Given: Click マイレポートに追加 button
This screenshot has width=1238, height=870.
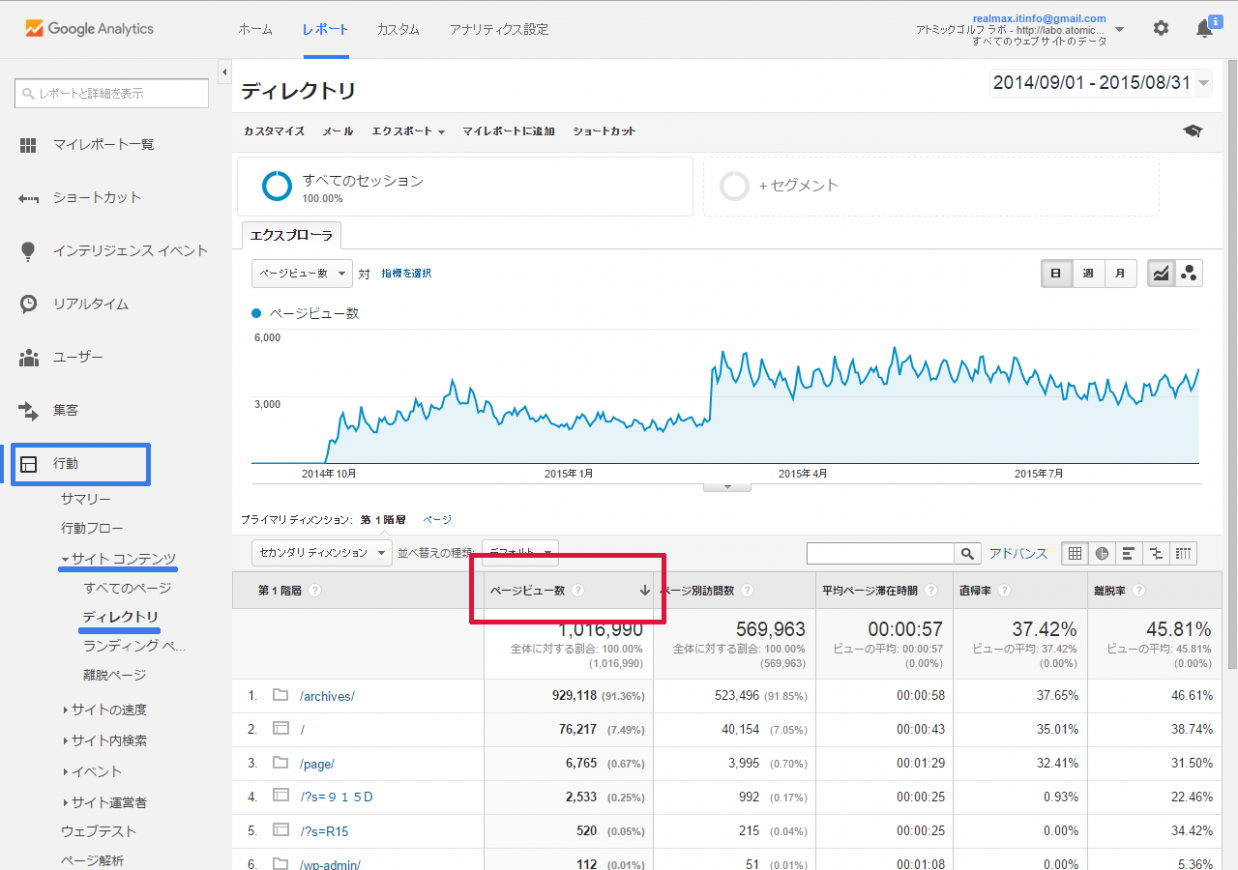Looking at the screenshot, I should [x=508, y=131].
